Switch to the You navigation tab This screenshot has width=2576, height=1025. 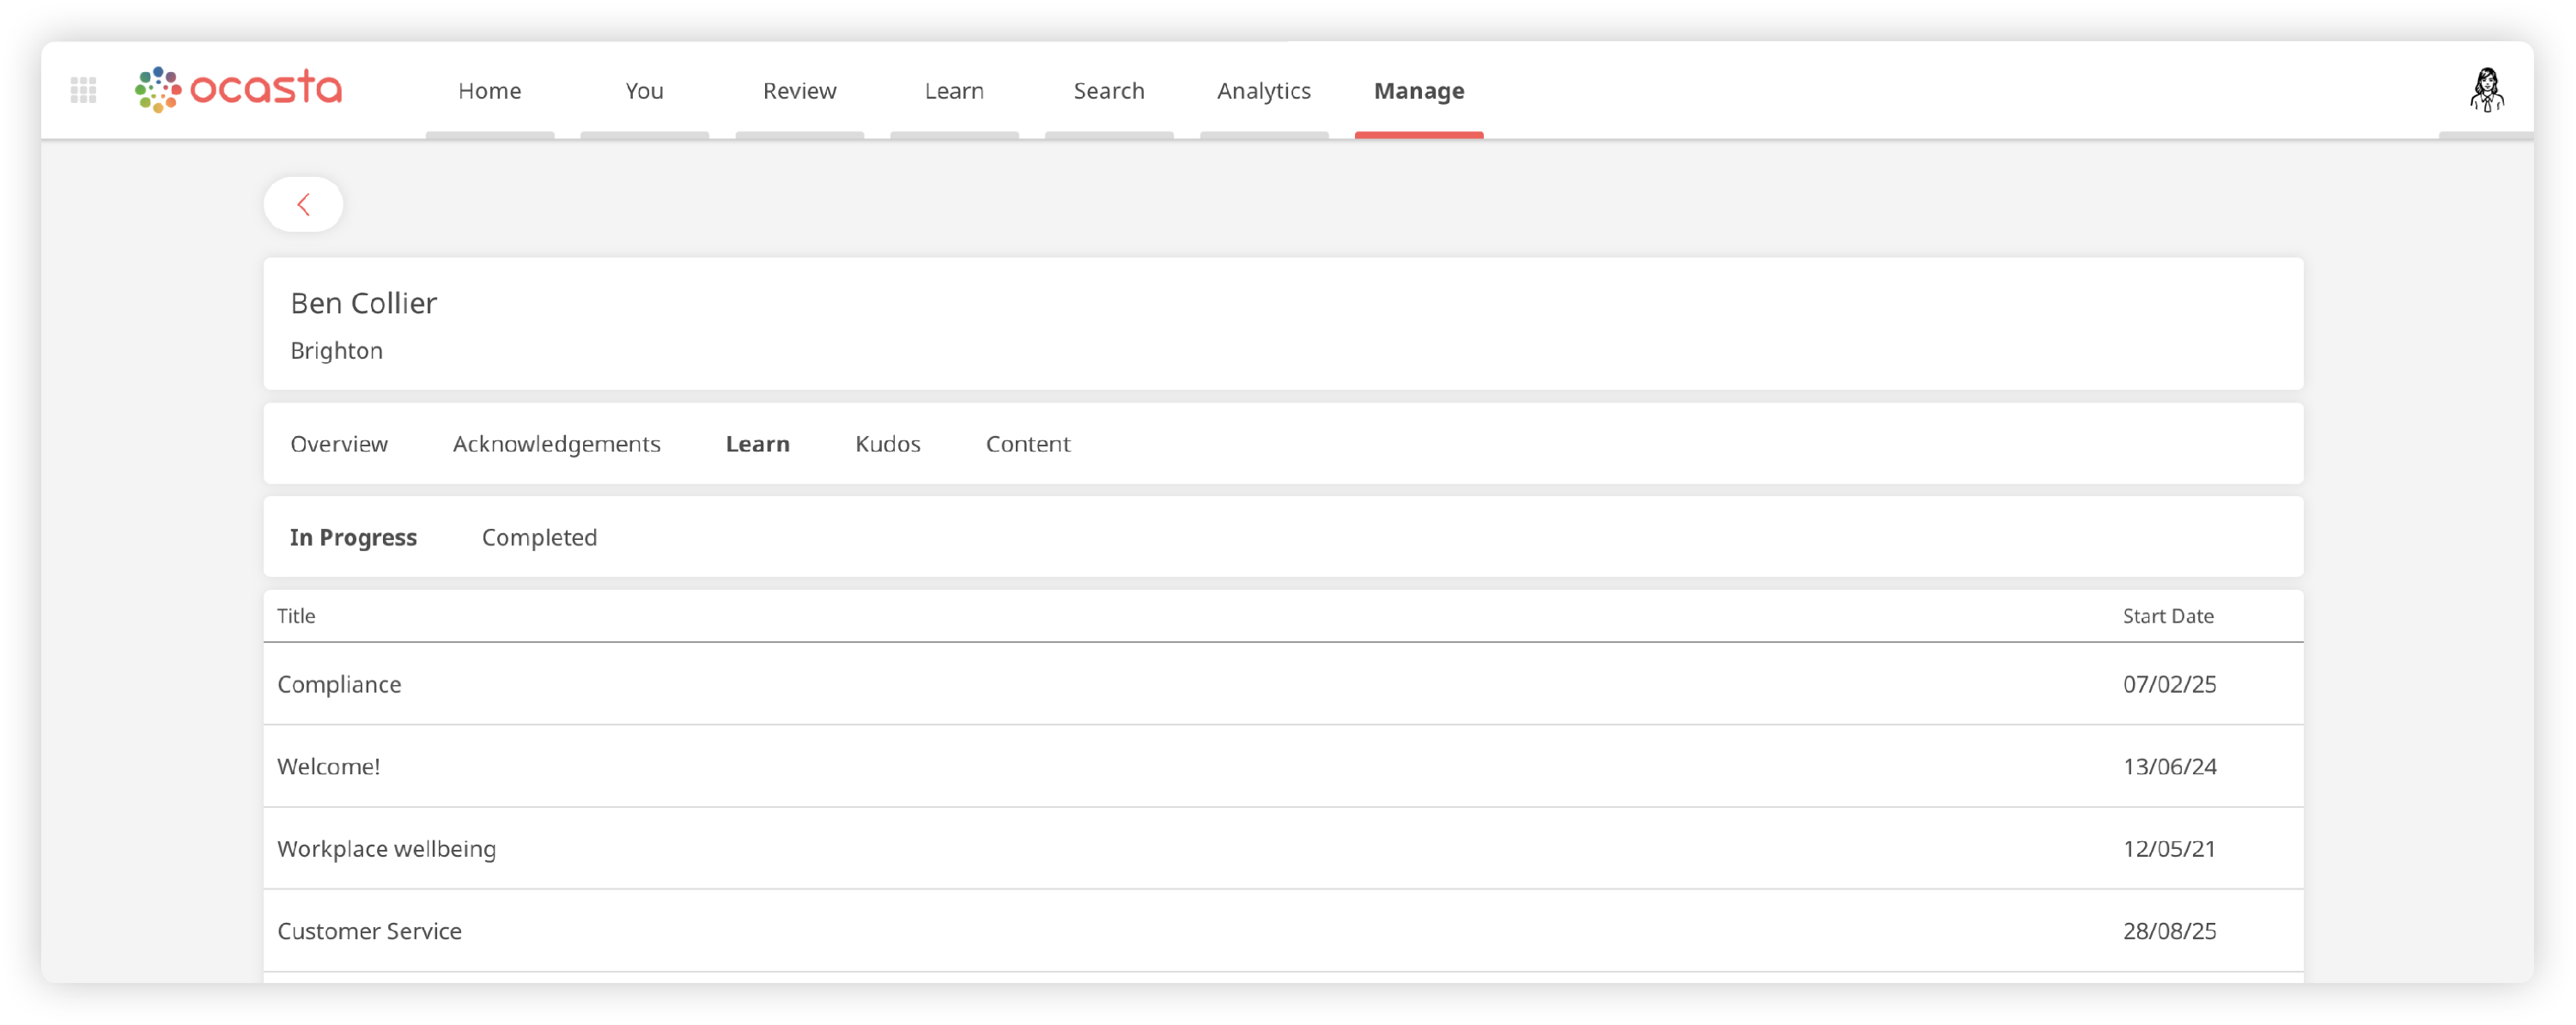tap(644, 91)
